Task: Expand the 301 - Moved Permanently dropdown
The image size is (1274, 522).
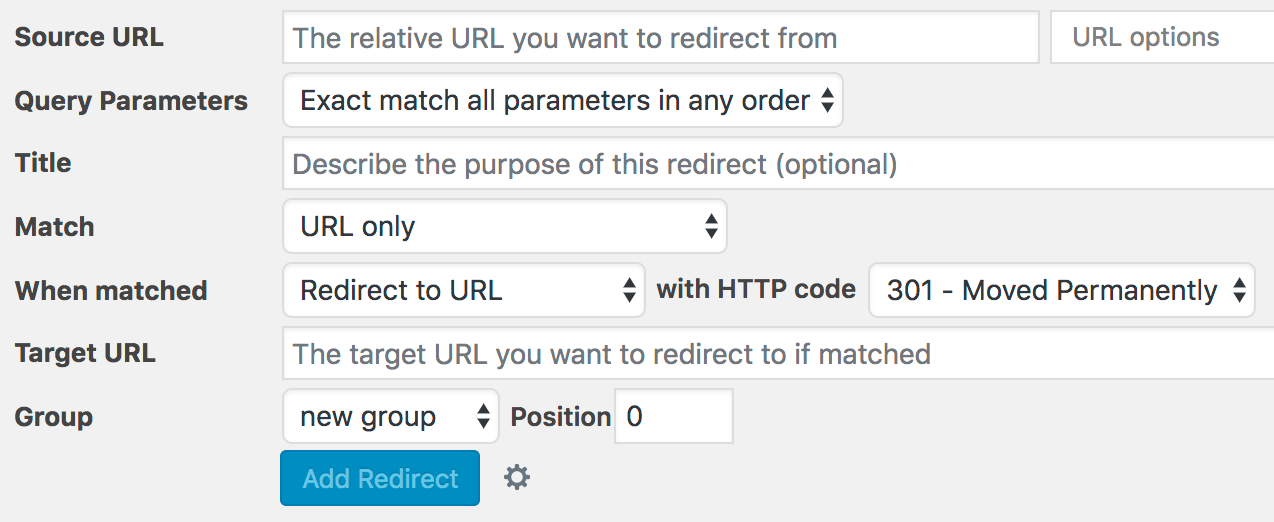Action: 1060,291
